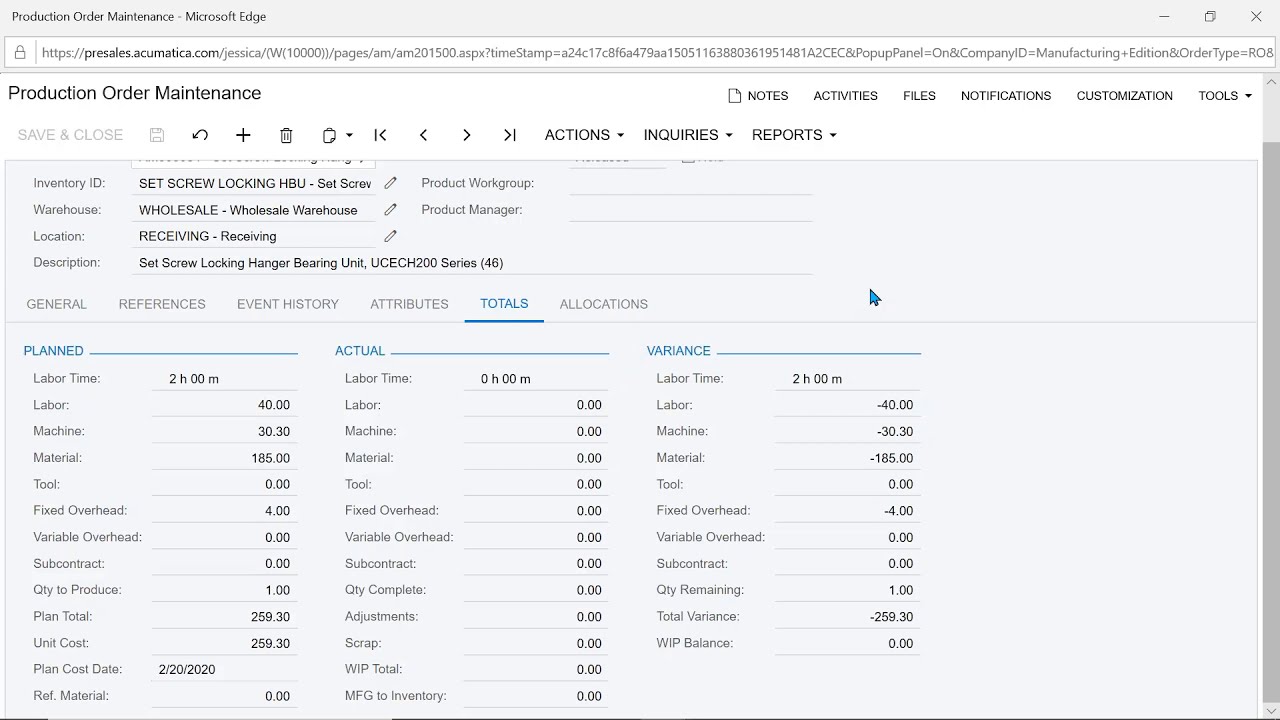
Task: Click Total Variance value -259.30
Action: pos(848,617)
